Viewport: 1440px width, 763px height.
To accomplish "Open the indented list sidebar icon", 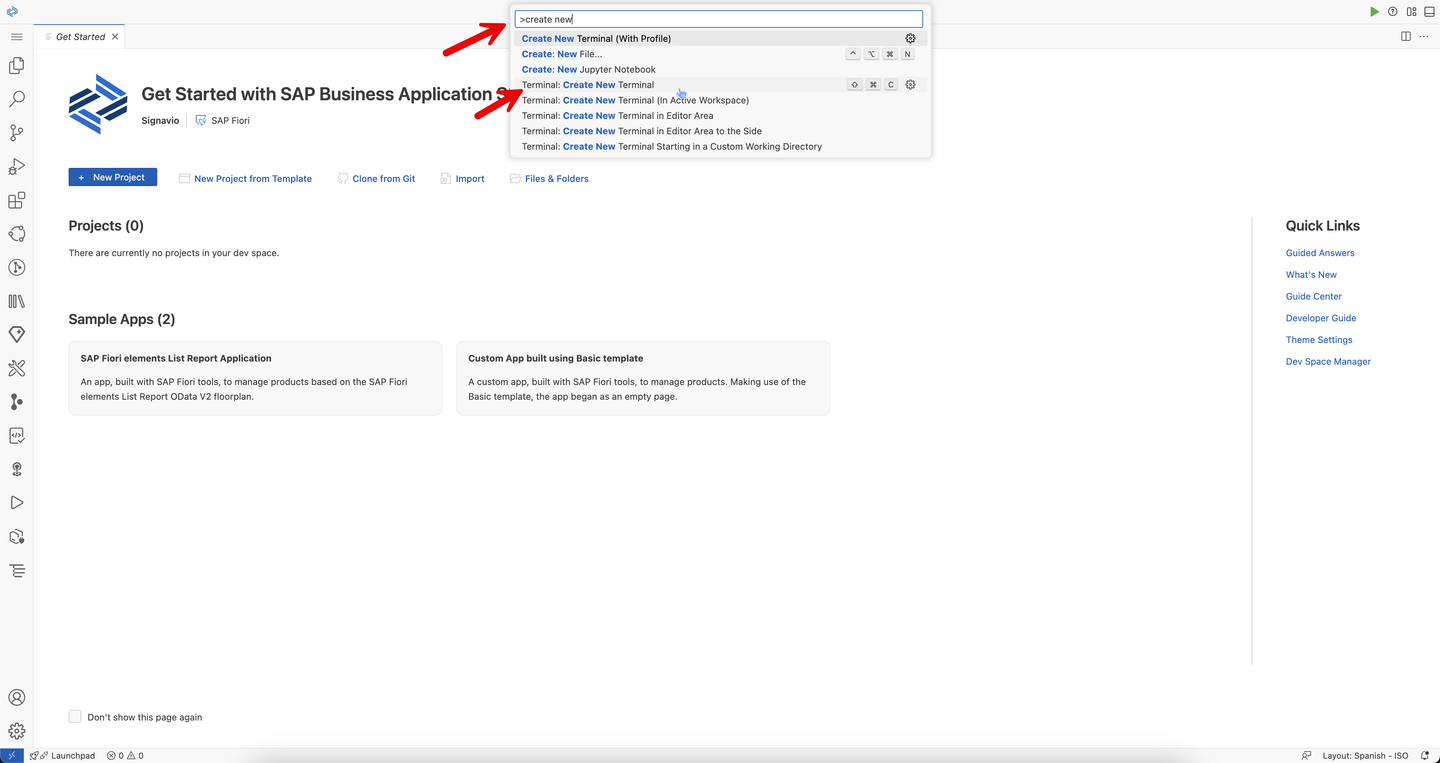I will point(17,571).
